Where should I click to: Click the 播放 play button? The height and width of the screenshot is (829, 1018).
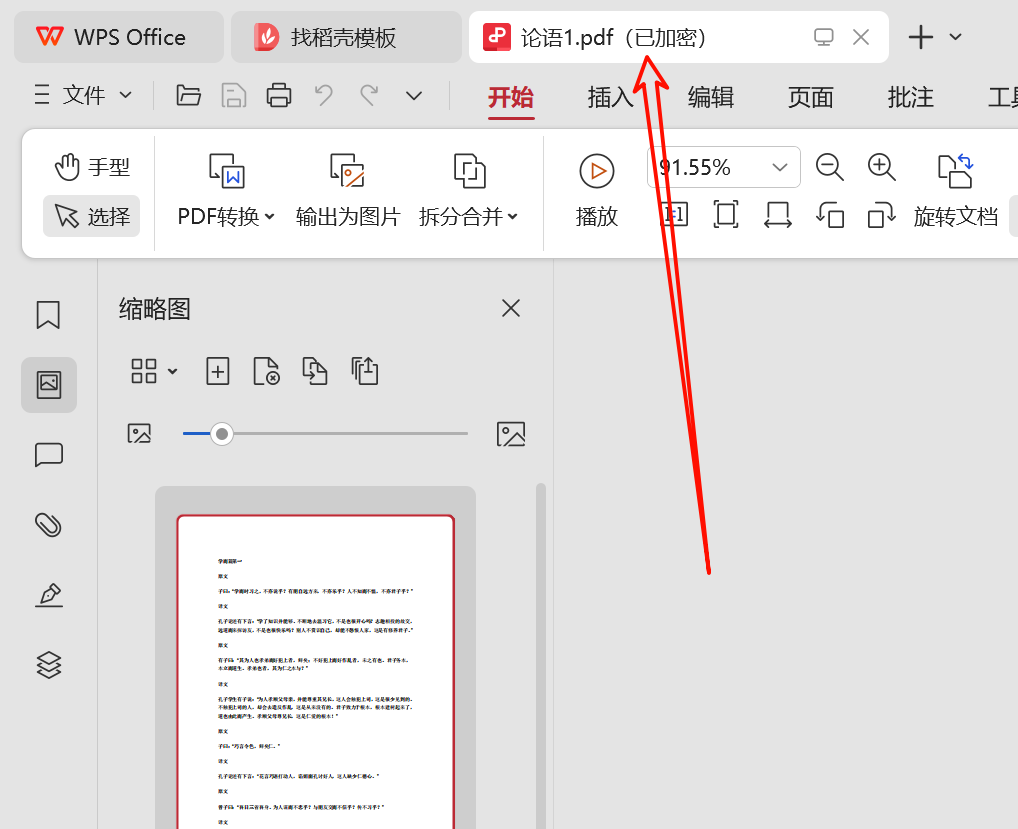pyautogui.click(x=597, y=189)
